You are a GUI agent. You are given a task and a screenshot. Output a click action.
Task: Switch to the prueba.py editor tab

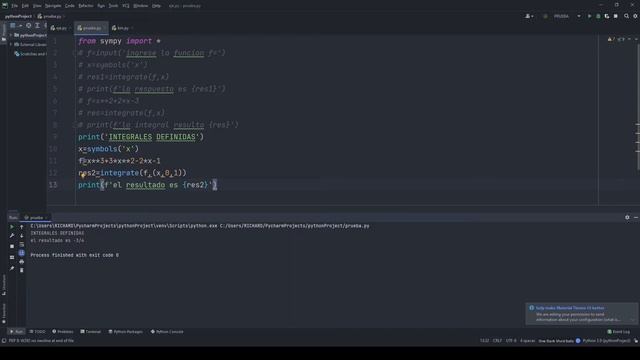click(91, 28)
